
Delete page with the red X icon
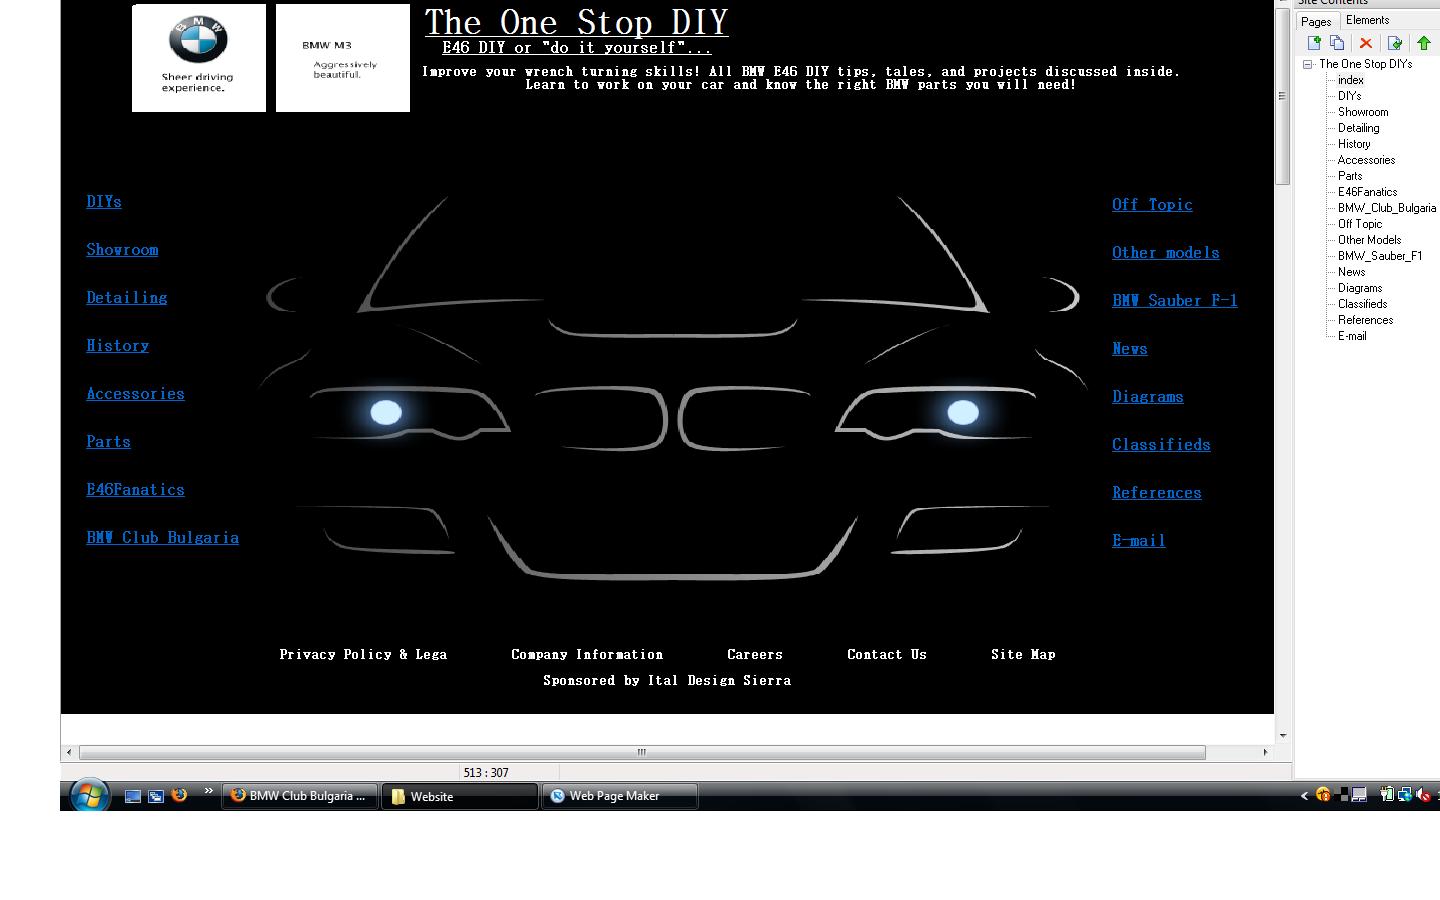1365,43
